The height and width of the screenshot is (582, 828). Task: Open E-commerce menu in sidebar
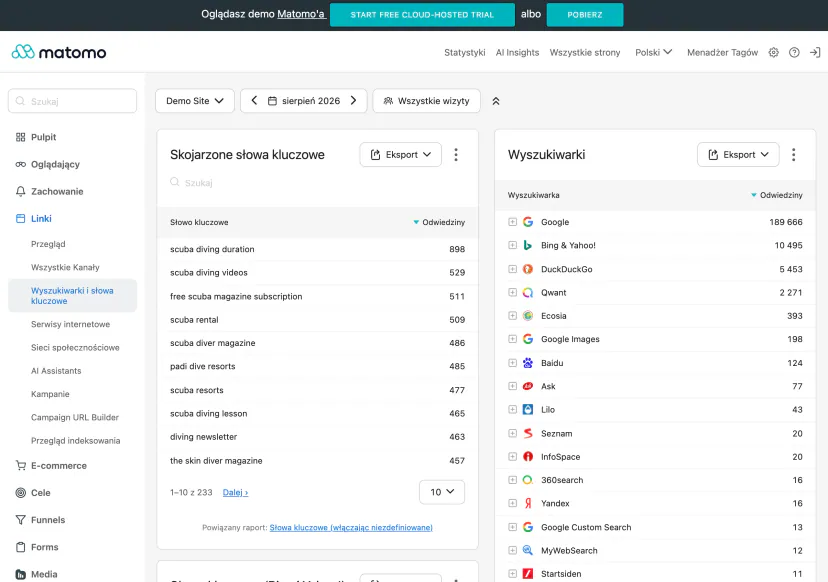(x=59, y=465)
